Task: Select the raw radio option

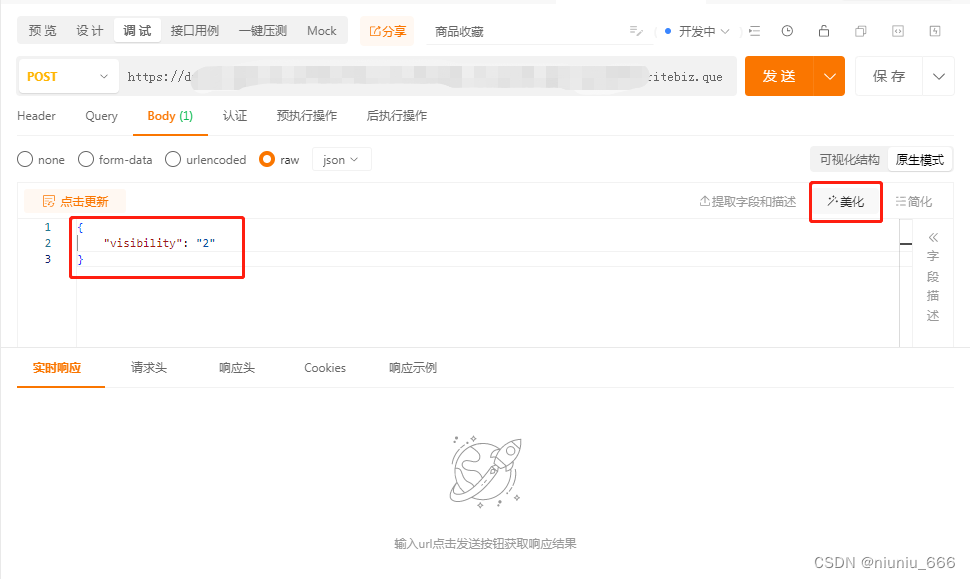Action: 267,160
